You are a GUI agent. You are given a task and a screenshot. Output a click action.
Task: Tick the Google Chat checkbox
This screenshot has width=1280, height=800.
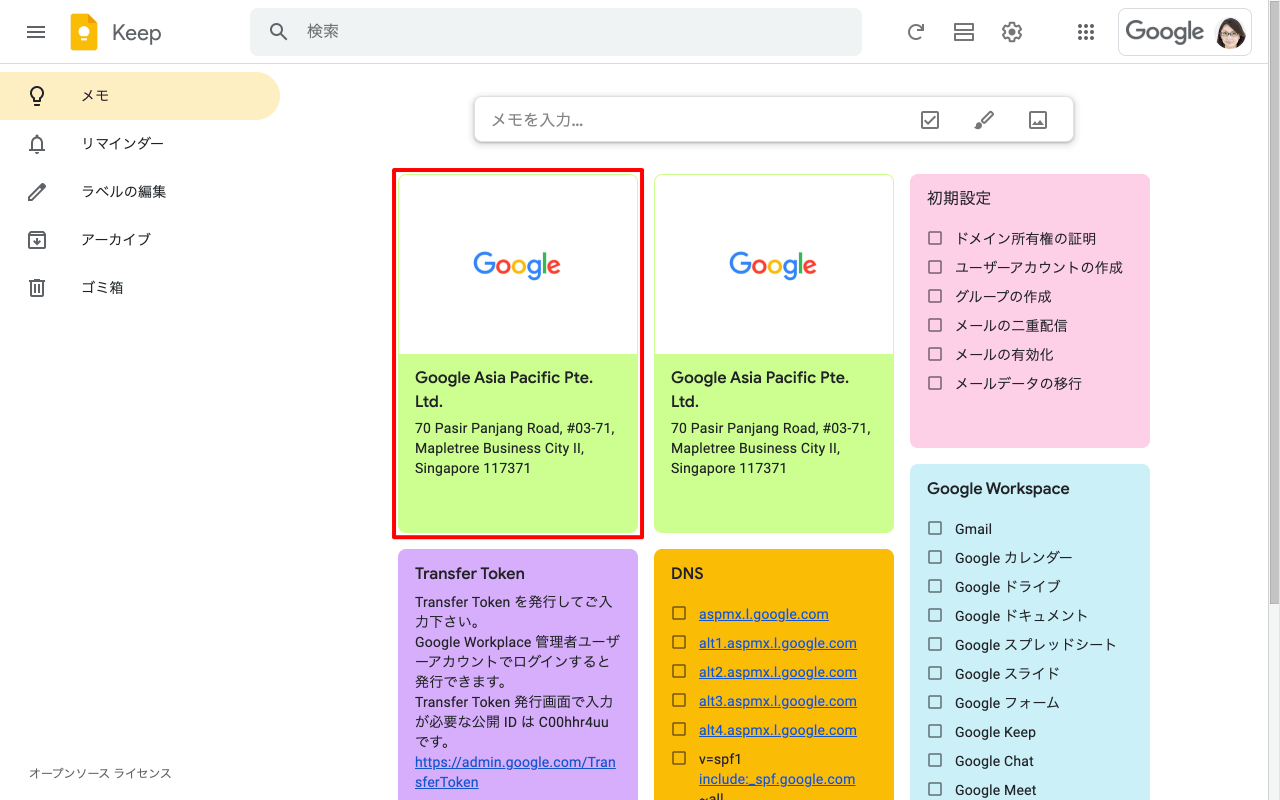point(935,760)
